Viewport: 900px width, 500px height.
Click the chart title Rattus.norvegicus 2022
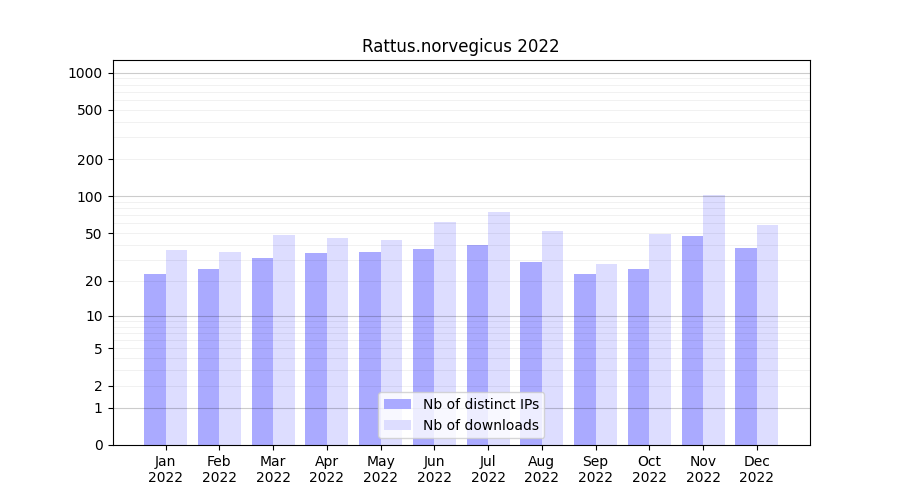460,46
